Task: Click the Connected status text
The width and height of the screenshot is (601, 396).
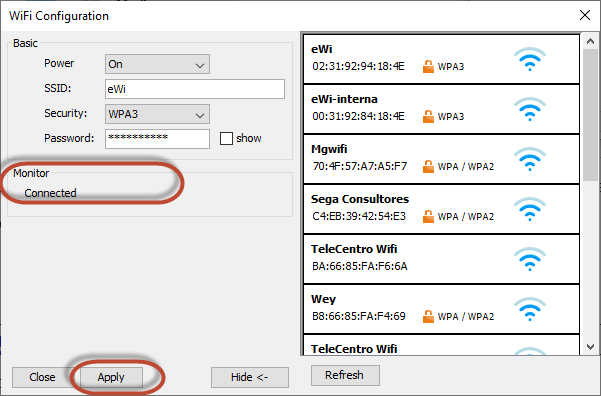Action: click(50, 193)
